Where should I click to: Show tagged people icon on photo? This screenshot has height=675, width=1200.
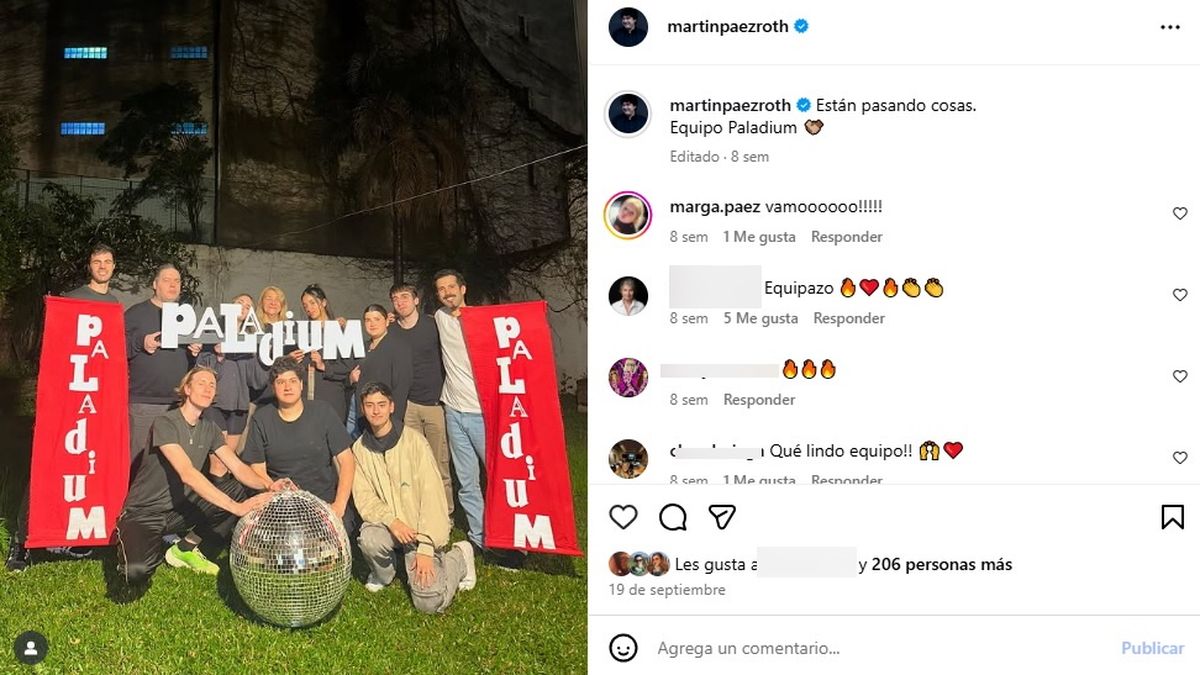pos(31,648)
